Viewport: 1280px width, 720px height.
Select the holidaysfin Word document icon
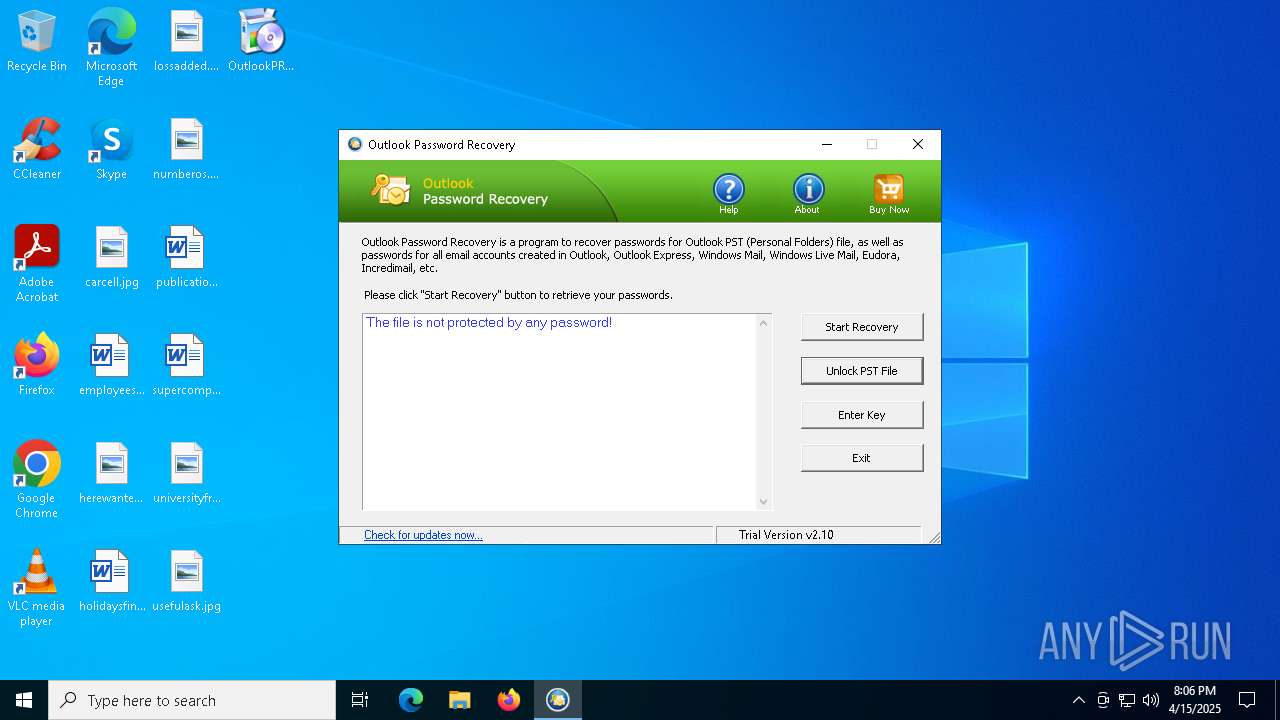pyautogui.click(x=111, y=582)
